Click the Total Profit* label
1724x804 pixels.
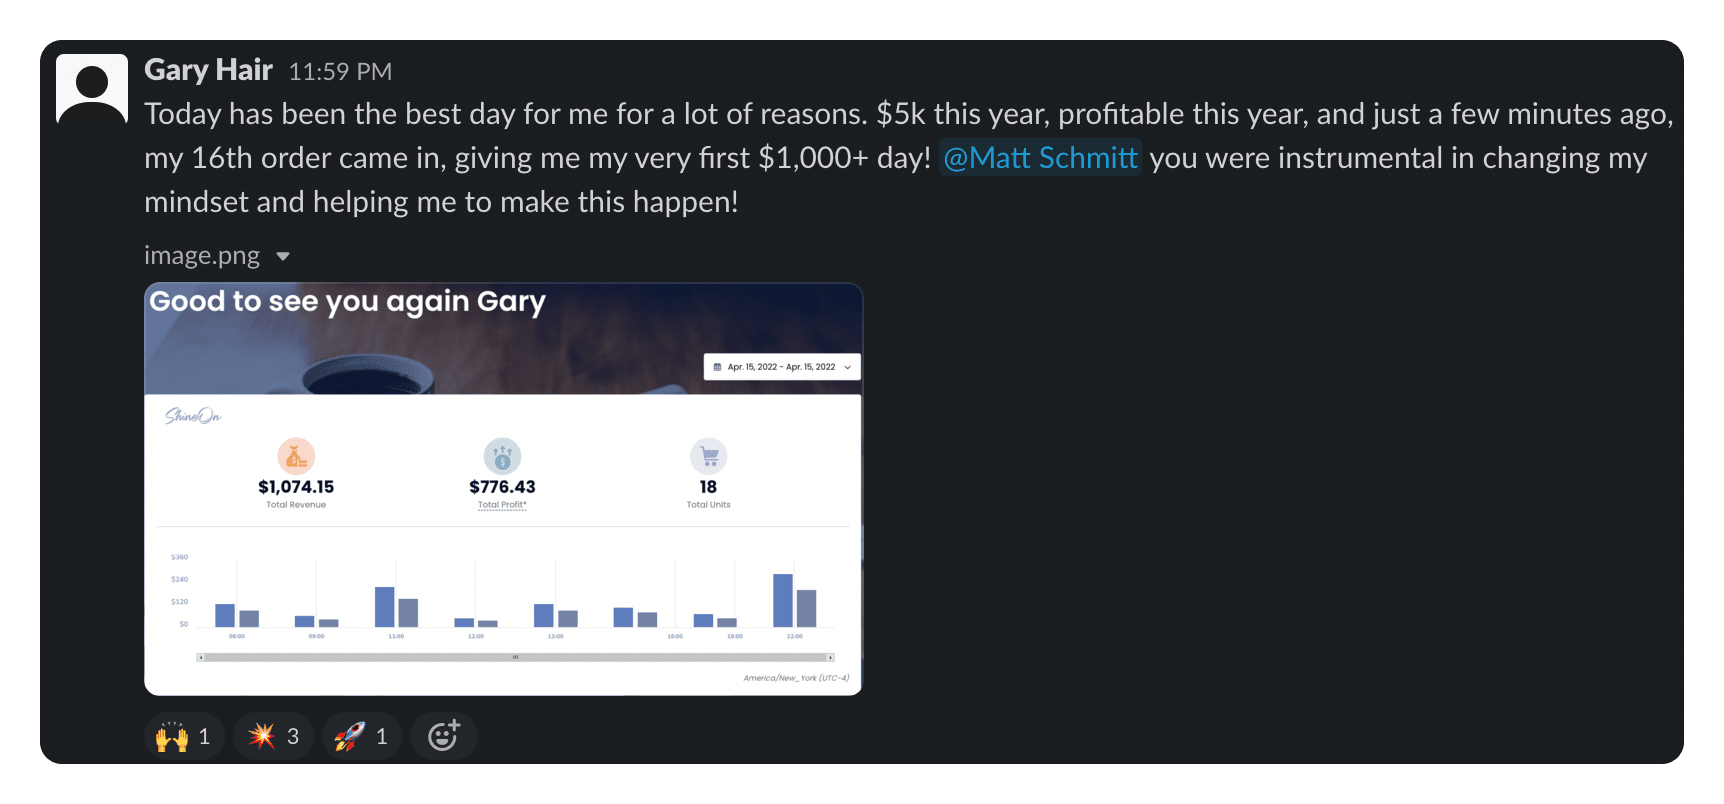point(502,505)
